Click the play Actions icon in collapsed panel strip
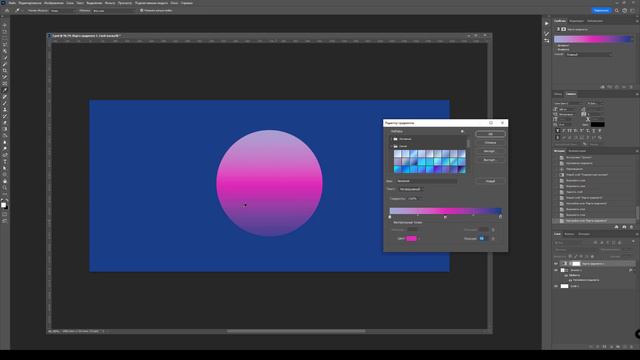This screenshot has height=360, width=640. (547, 23)
